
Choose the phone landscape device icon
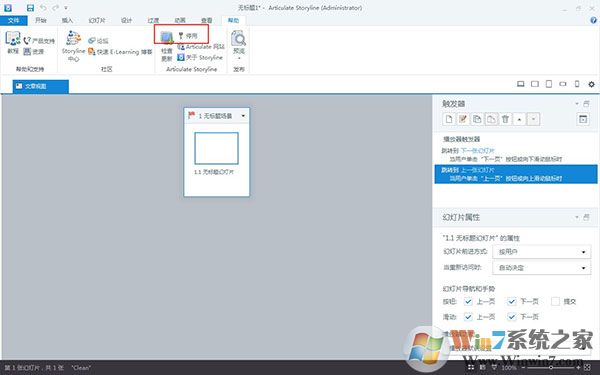(x=562, y=84)
